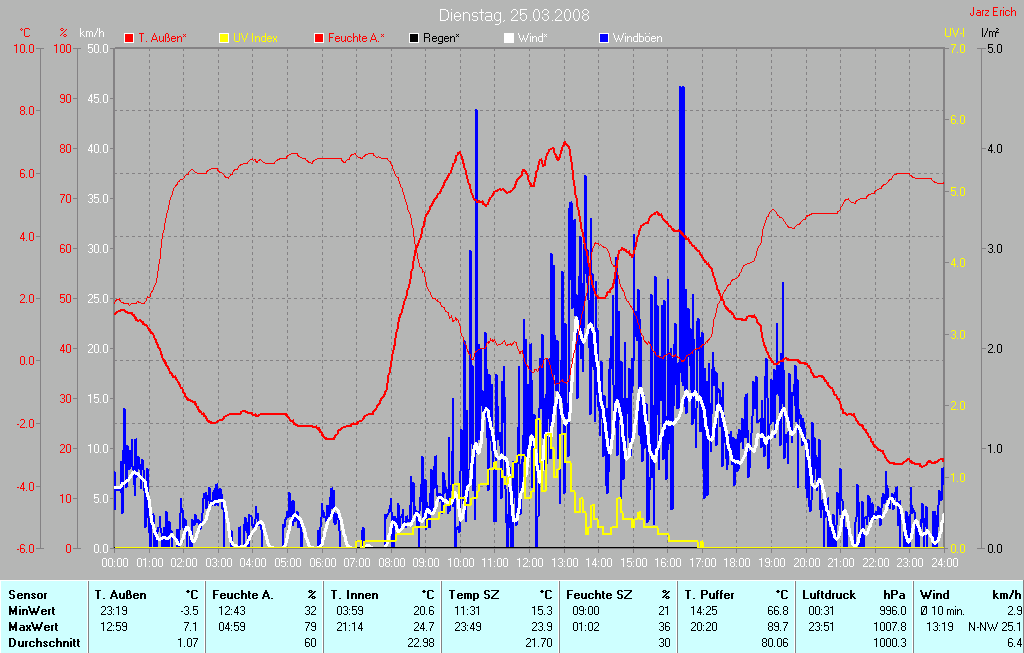Click the Feuchte SZ column header
The height and width of the screenshot is (653, 1024).
[595, 594]
